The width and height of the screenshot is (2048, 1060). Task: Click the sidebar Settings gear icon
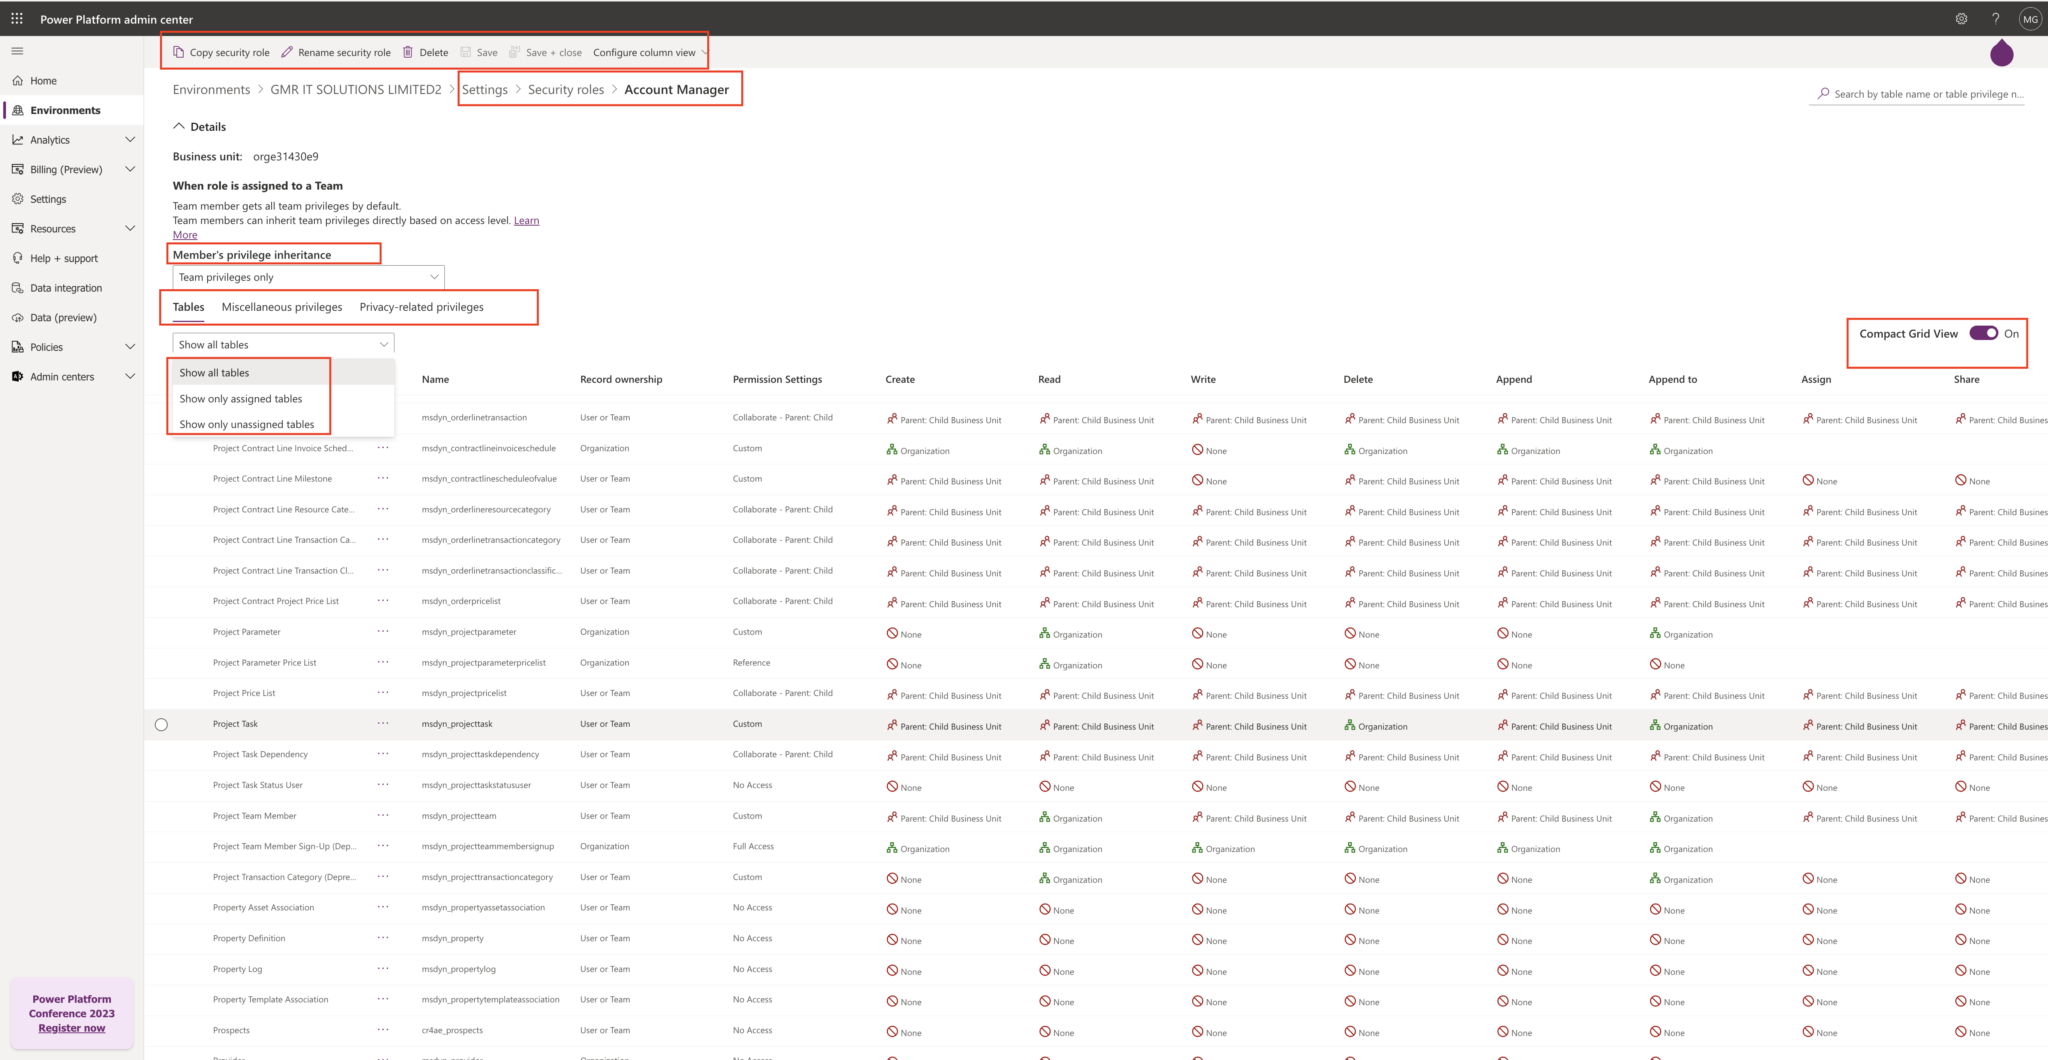click(x=18, y=199)
